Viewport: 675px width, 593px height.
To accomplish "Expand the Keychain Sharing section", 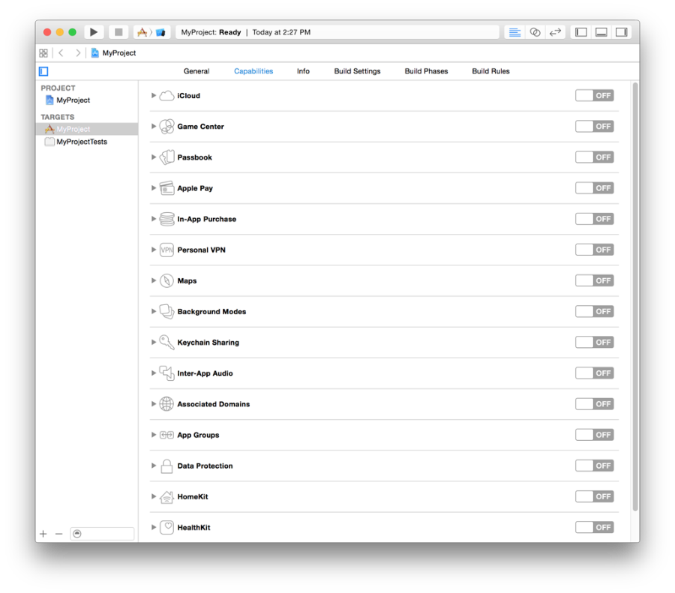I will [154, 343].
